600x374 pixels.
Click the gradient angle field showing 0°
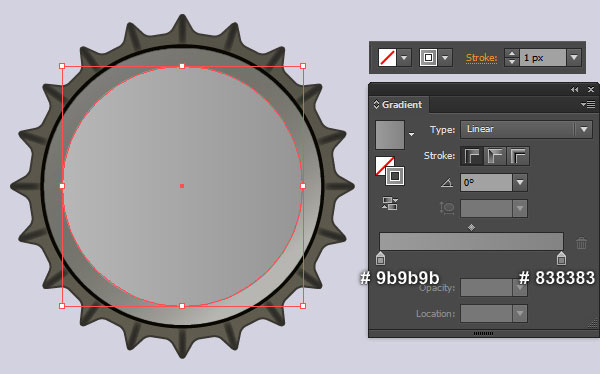(x=486, y=183)
